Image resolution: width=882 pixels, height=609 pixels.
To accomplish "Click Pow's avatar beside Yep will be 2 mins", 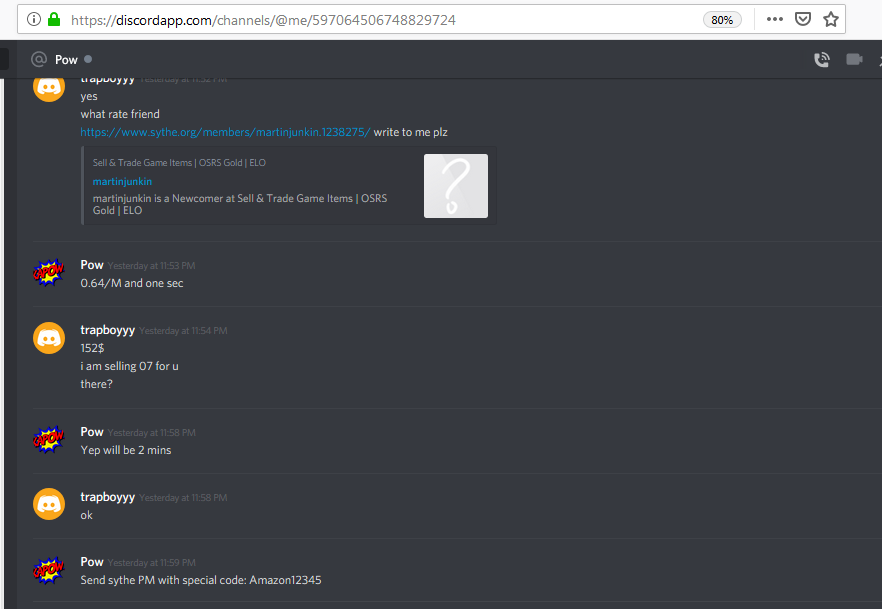I will (x=49, y=440).
